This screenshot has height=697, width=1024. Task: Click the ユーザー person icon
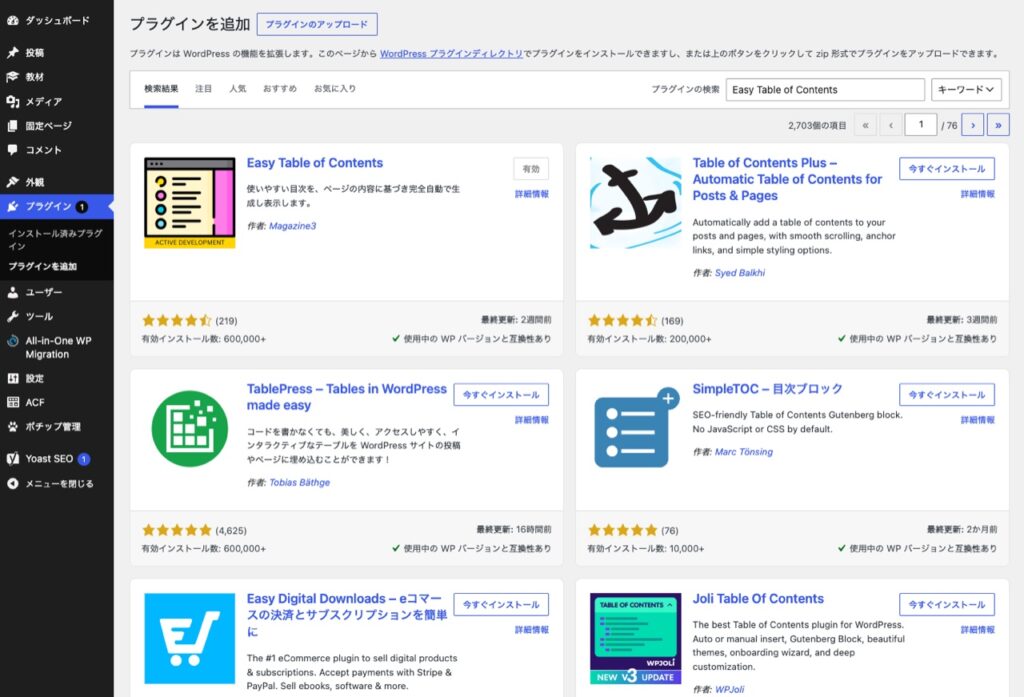point(12,292)
